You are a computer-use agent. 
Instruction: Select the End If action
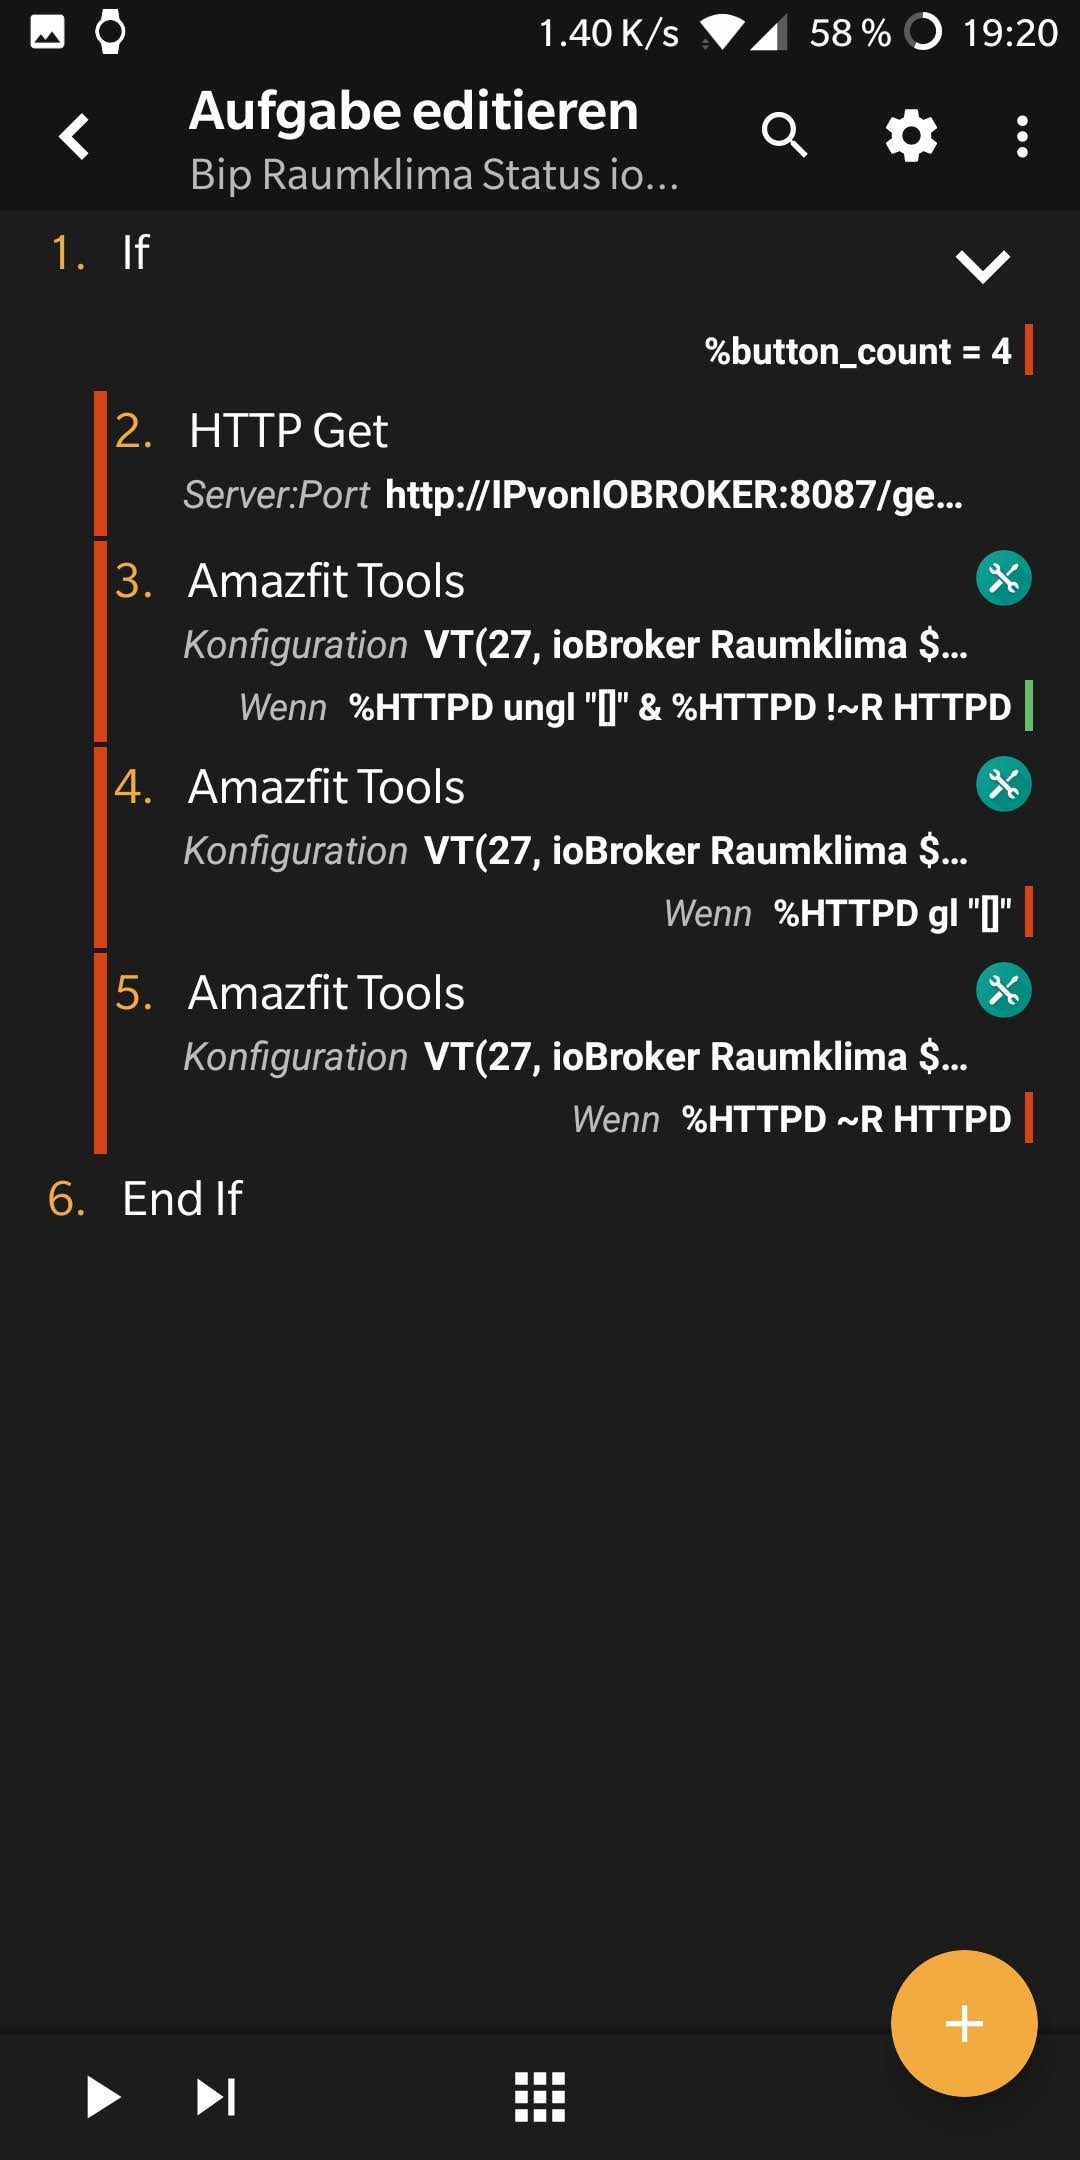coord(182,1198)
